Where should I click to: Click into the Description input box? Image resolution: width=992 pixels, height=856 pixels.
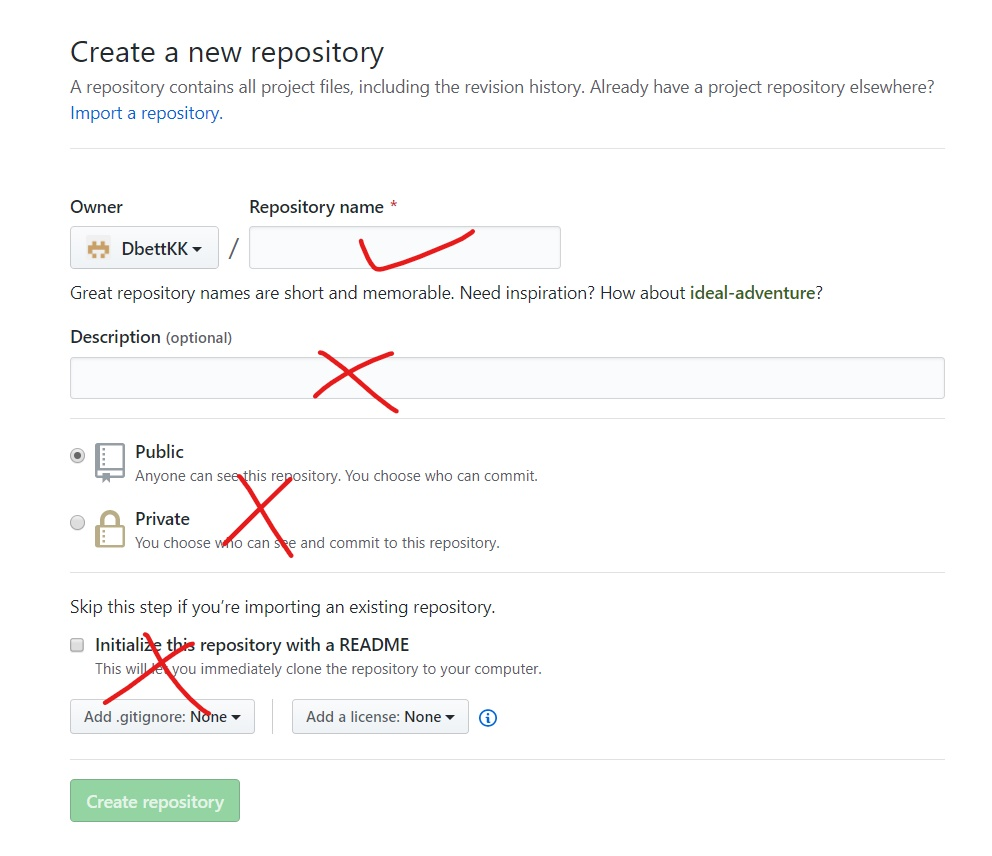click(507, 378)
